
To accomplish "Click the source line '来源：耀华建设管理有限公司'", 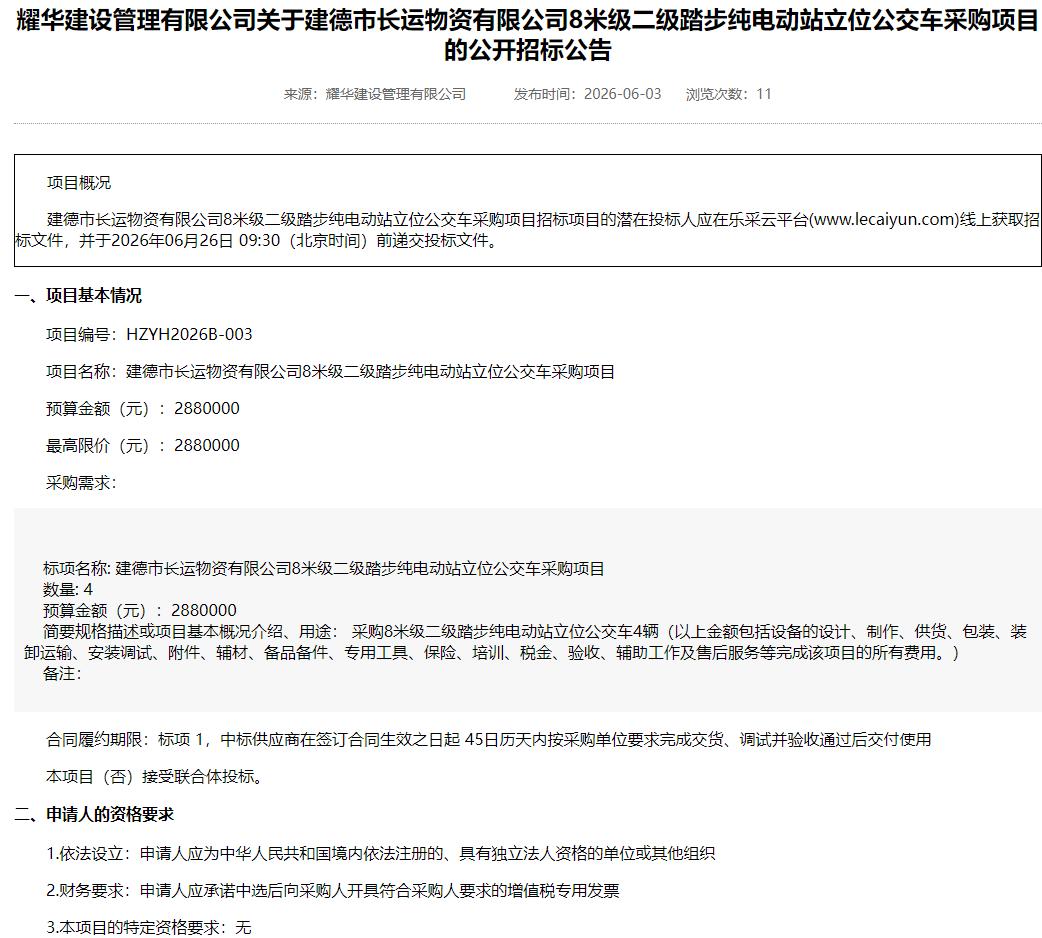I will (375, 94).
